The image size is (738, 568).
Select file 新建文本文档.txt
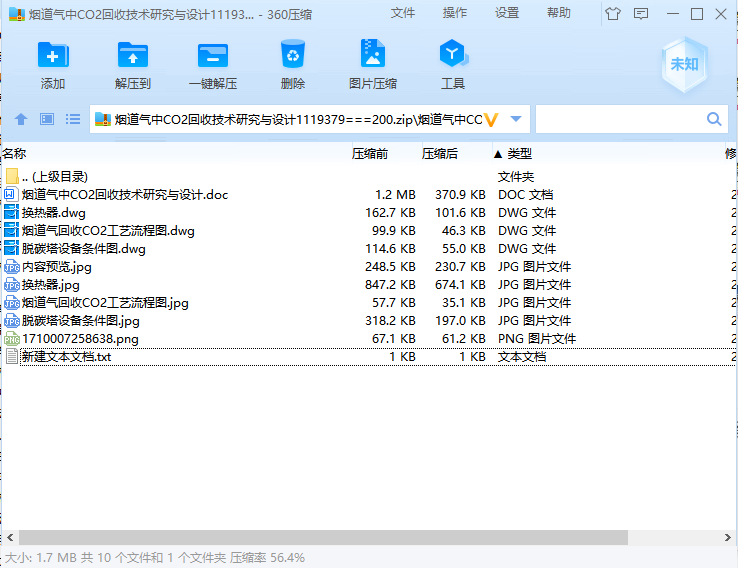pos(66,356)
